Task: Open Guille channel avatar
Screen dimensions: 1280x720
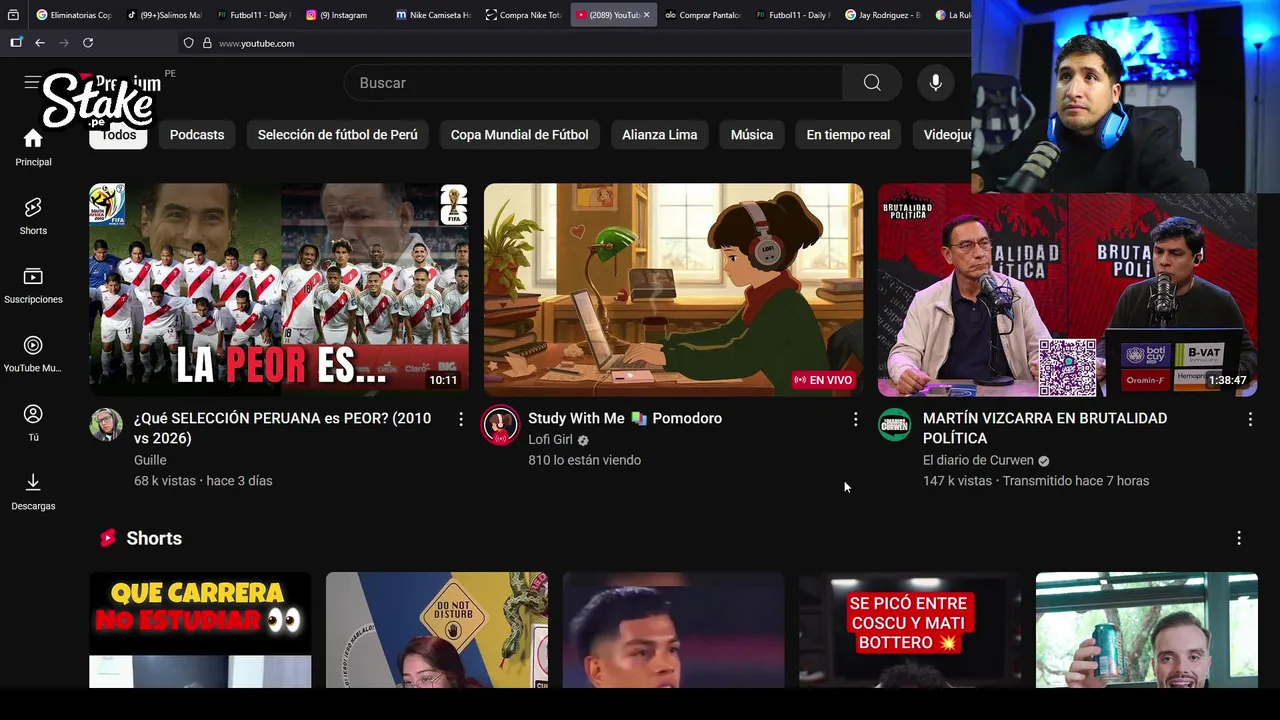Action: (x=106, y=425)
